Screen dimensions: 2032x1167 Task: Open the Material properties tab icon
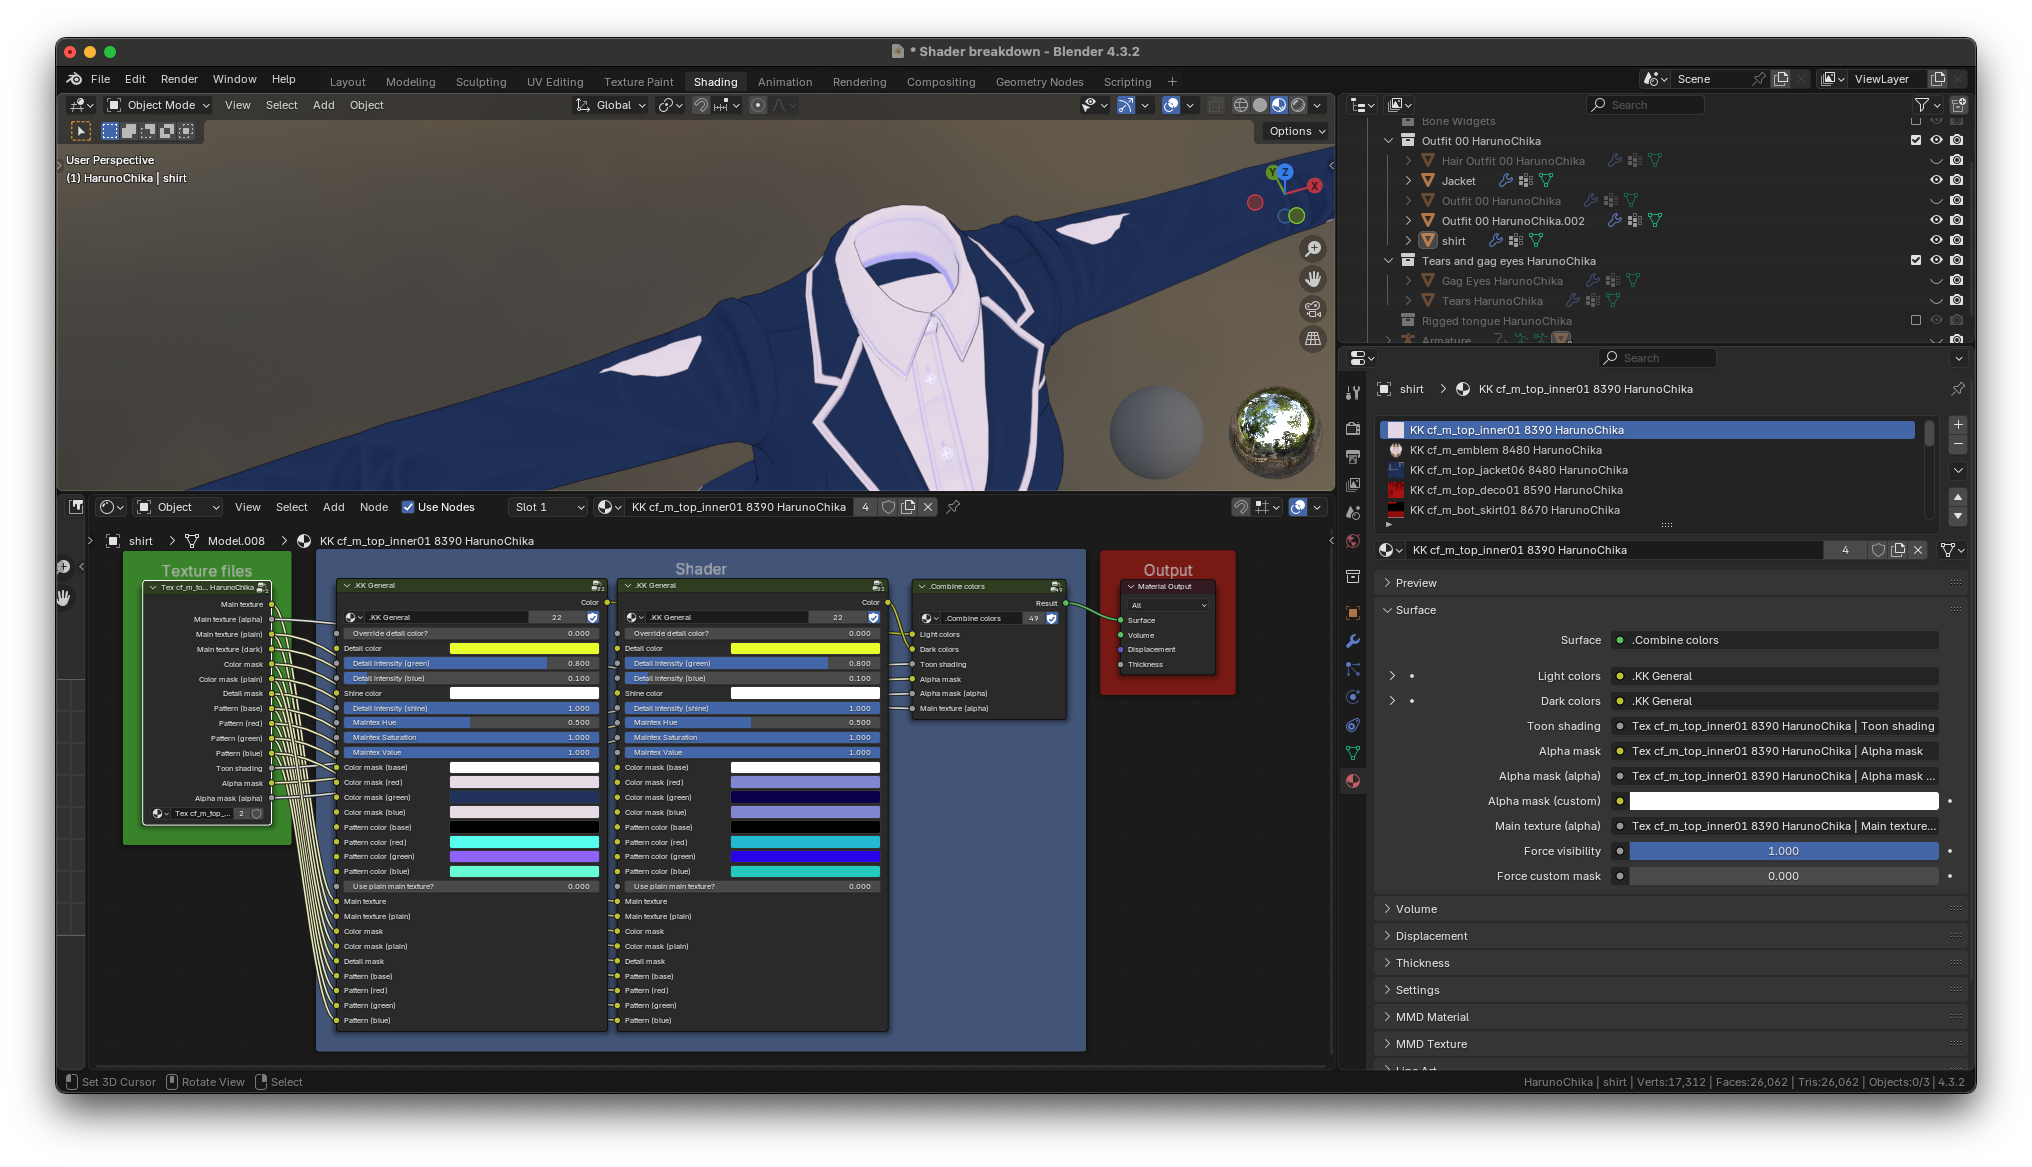(x=1353, y=781)
